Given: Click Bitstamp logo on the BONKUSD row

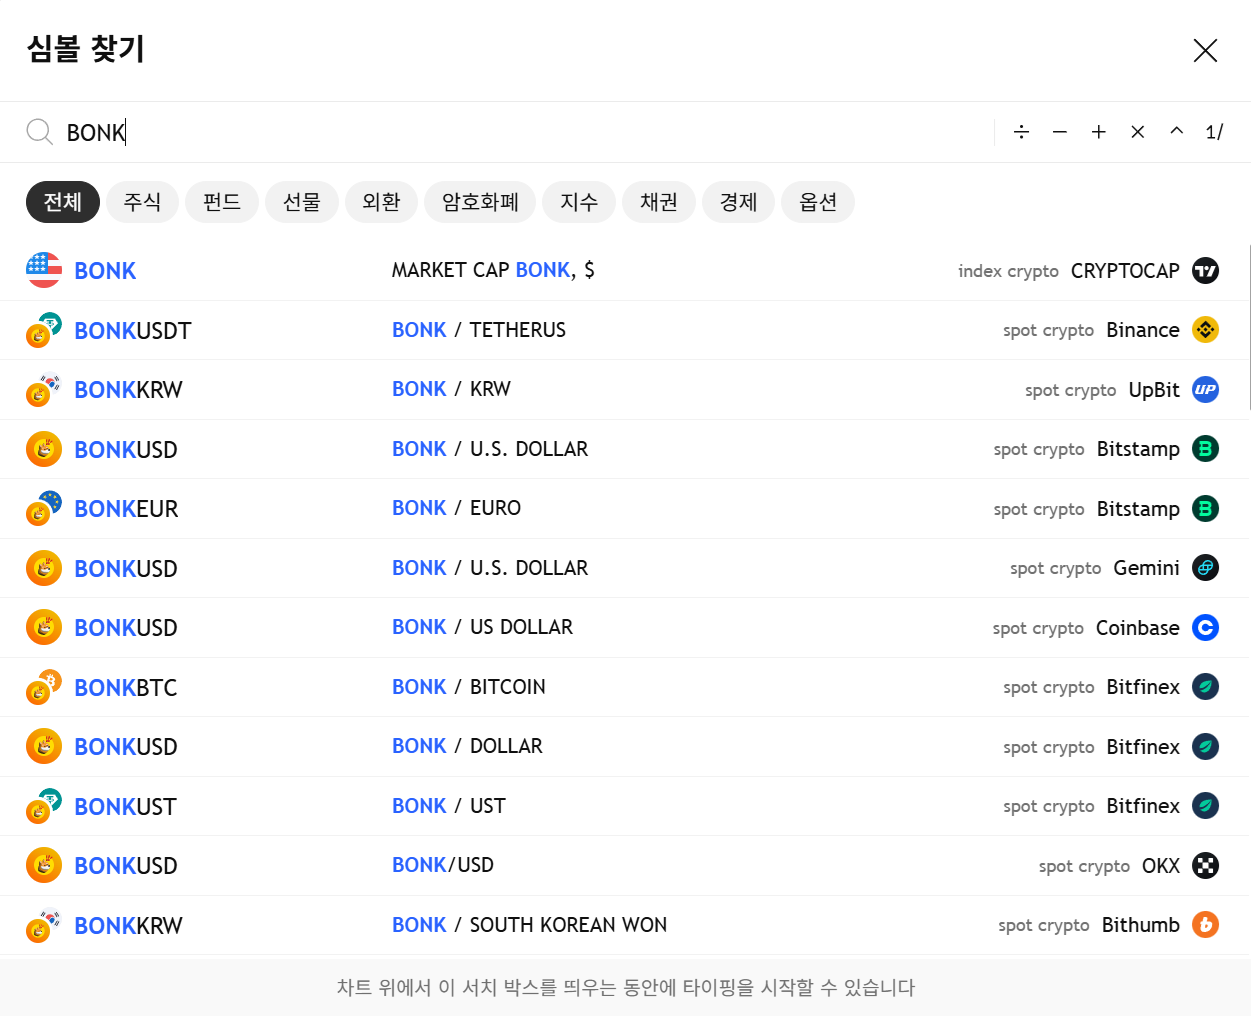Looking at the screenshot, I should (1206, 449).
